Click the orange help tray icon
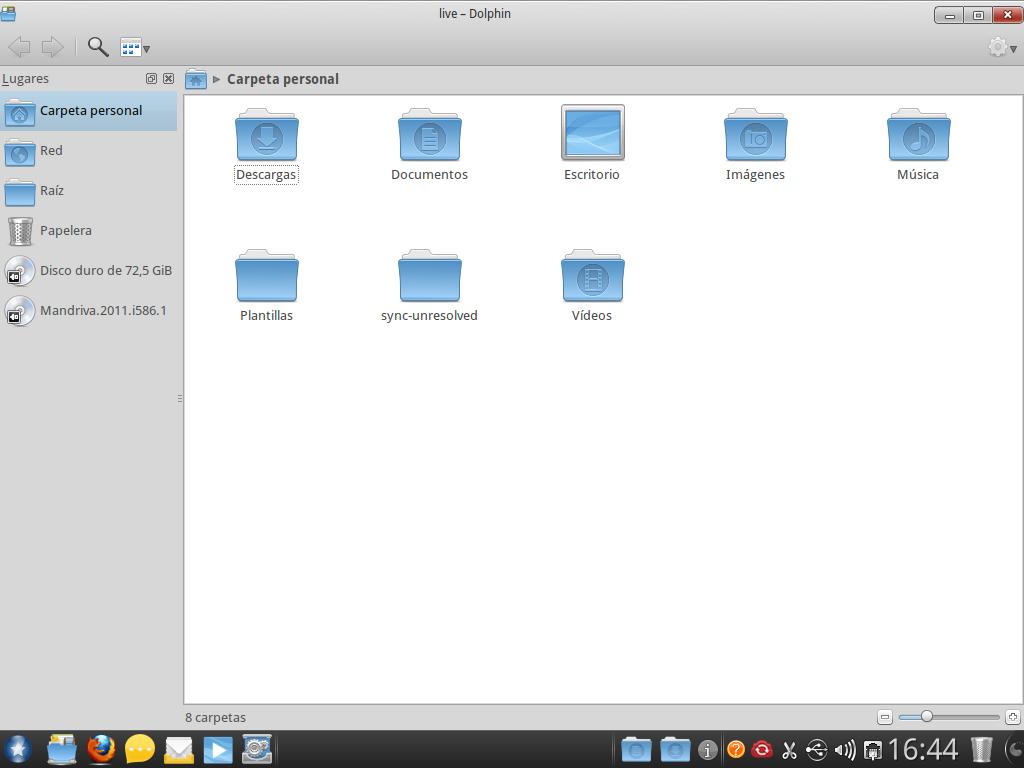1024x768 pixels. tap(737, 748)
